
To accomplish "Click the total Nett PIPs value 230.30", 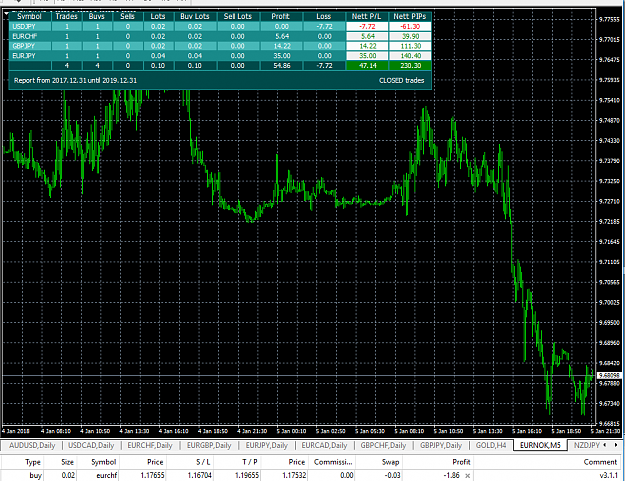I will 410,65.
